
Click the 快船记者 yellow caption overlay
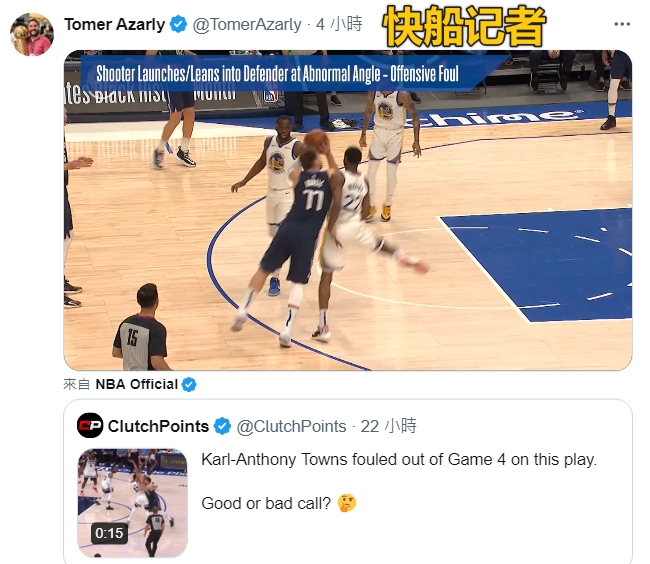tap(464, 26)
